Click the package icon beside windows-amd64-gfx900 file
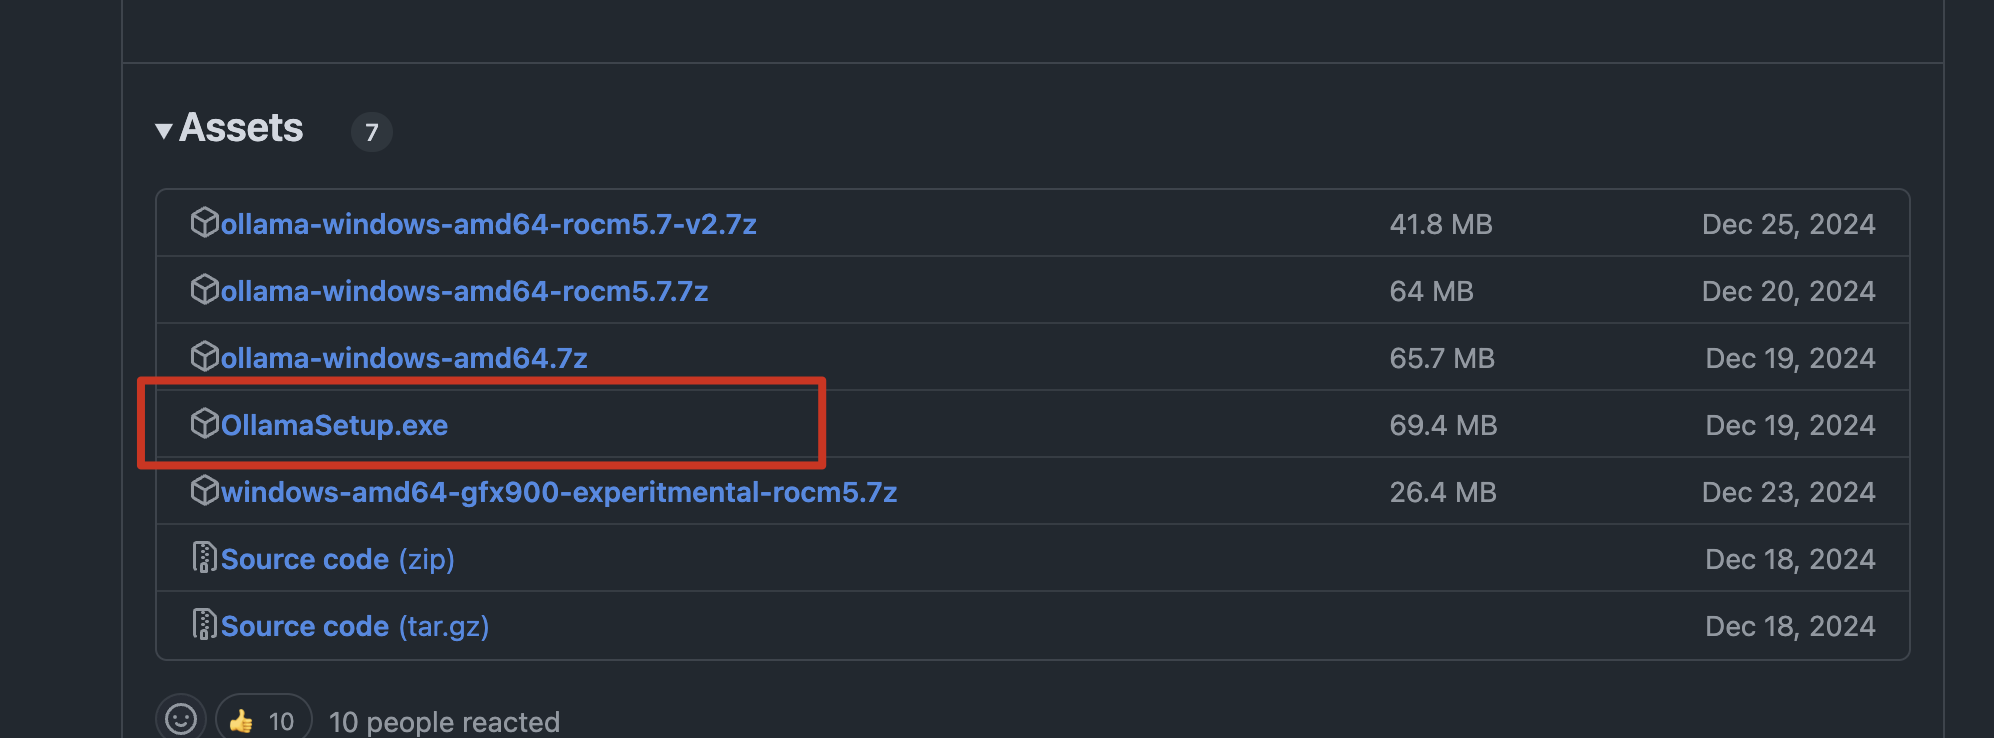The image size is (1994, 738). coord(204,490)
